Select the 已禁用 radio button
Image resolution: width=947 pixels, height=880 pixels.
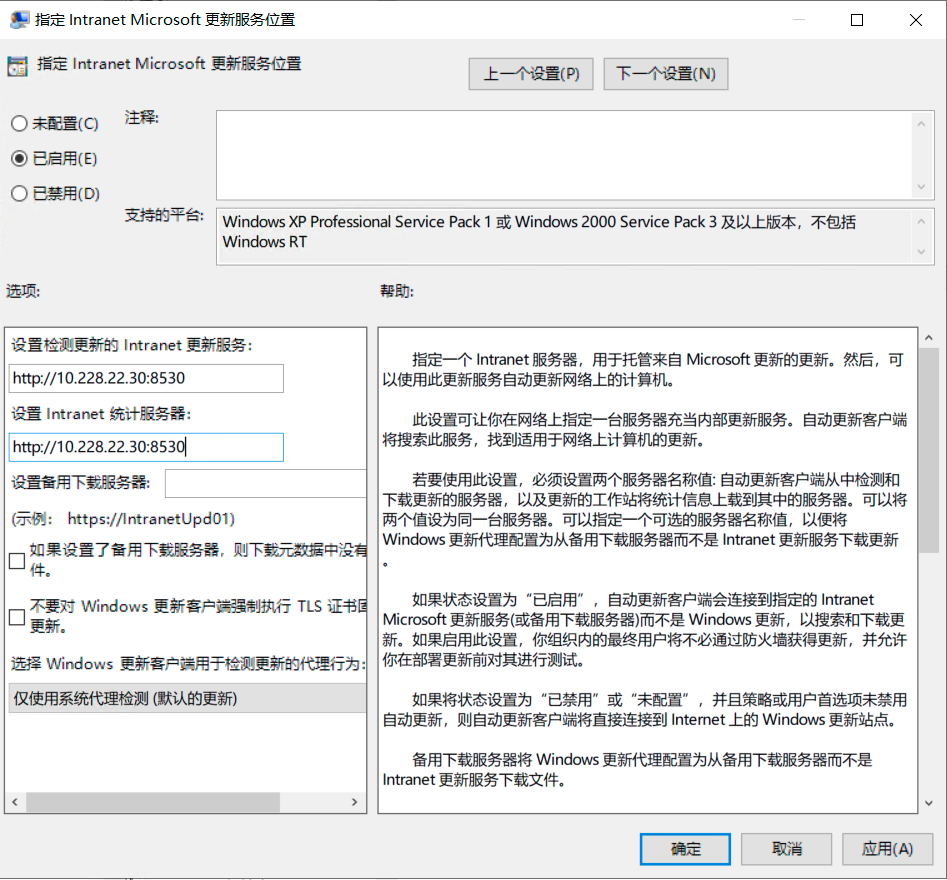(19, 194)
